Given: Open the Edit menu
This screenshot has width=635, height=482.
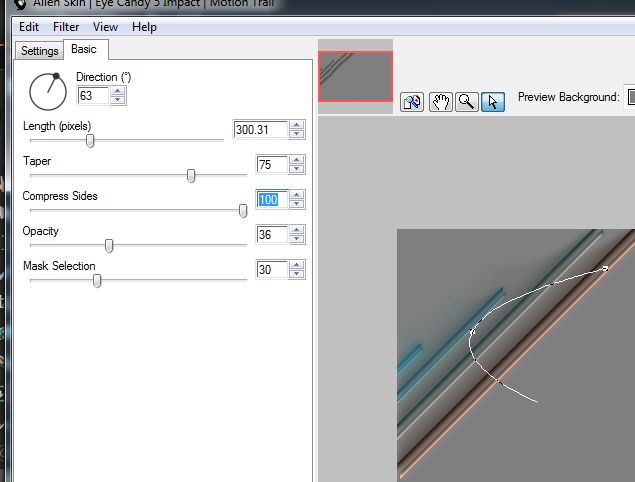Looking at the screenshot, I should coord(29,27).
